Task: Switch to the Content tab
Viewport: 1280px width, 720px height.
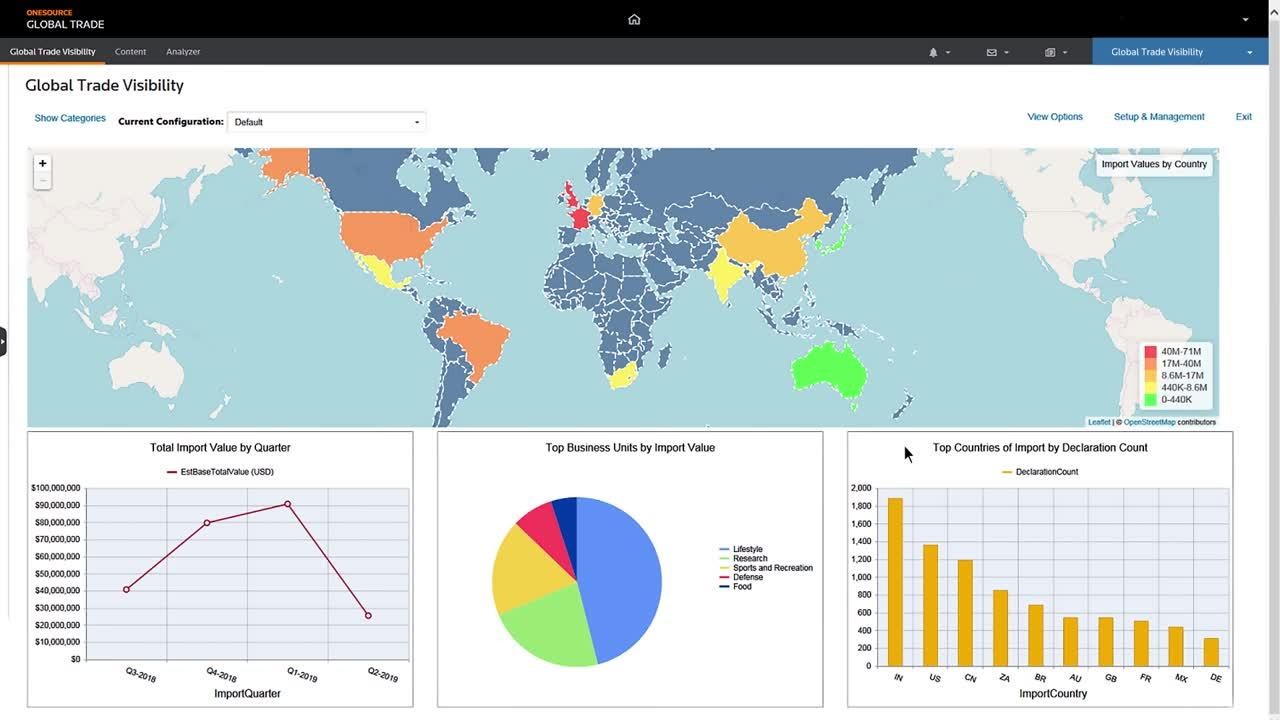Action: click(130, 52)
